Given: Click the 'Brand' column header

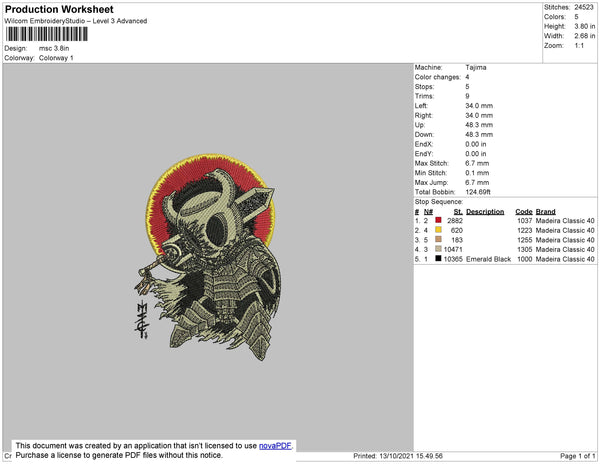Looking at the screenshot, I should [x=546, y=212].
